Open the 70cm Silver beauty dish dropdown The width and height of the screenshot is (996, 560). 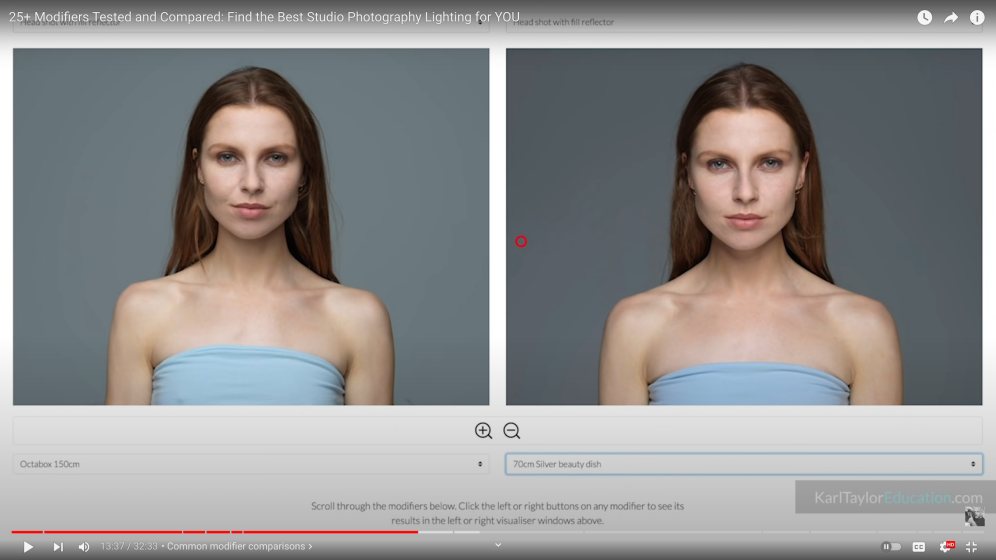click(743, 464)
